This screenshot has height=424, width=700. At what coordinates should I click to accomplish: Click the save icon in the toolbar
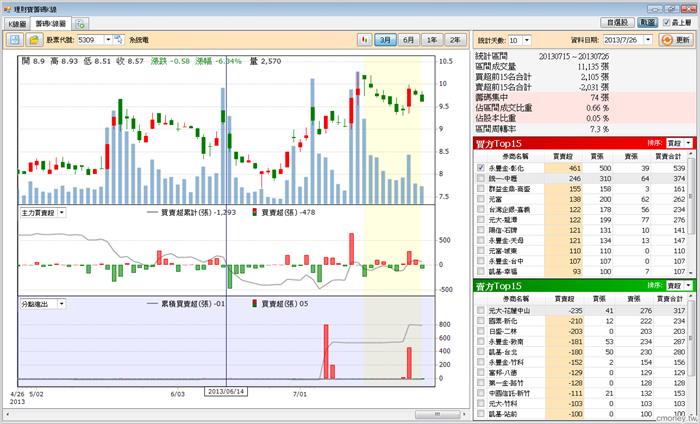coord(15,40)
